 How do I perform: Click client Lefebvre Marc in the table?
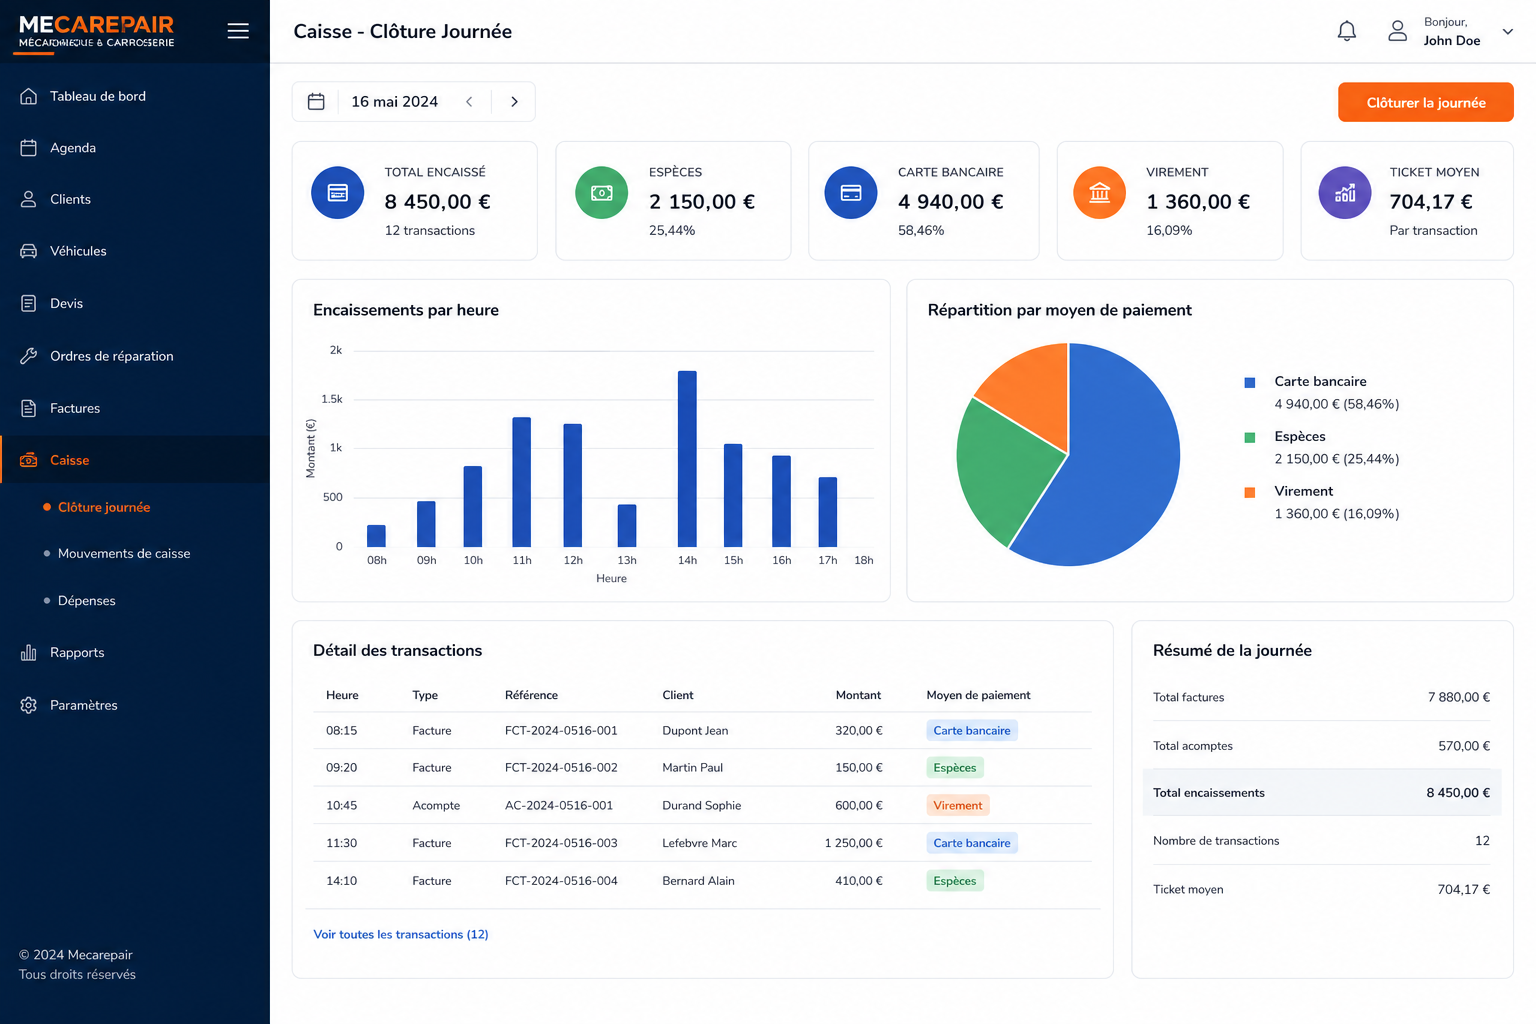(x=699, y=843)
